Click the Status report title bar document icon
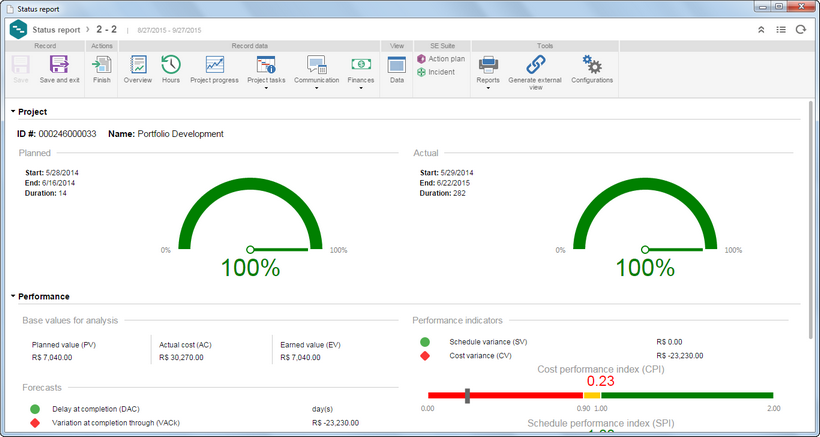Viewport: 820px width, 437px height. (9, 9)
